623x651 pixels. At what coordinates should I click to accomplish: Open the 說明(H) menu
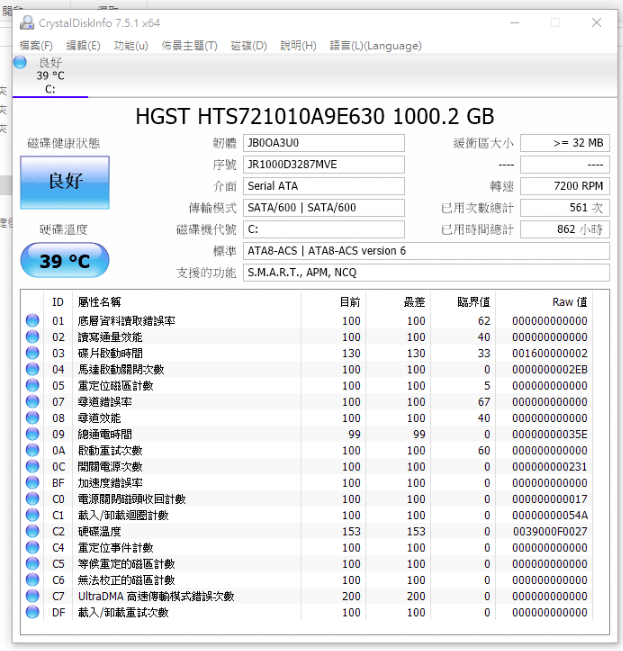[298, 45]
